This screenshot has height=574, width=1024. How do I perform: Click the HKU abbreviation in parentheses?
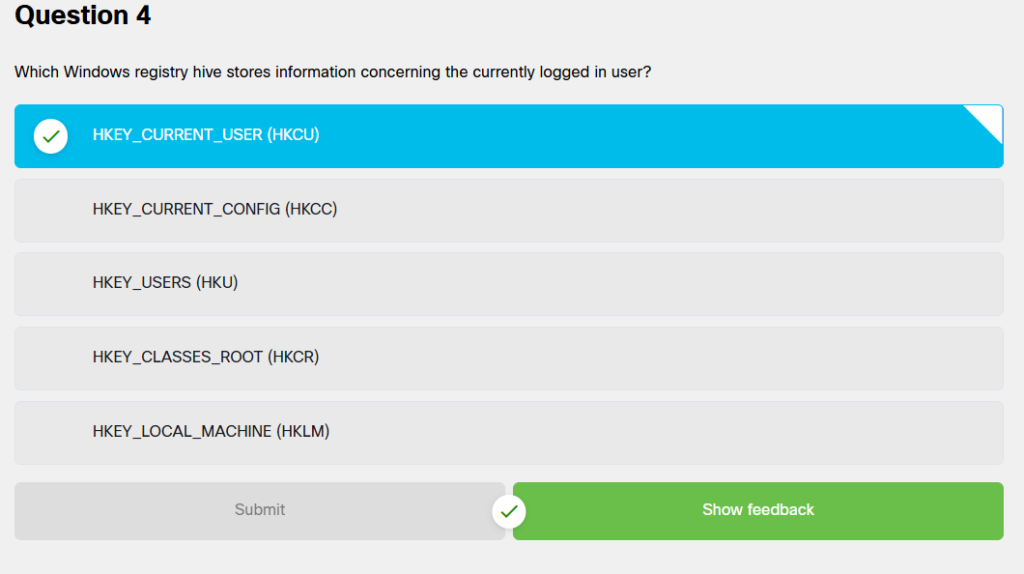[x=217, y=282]
